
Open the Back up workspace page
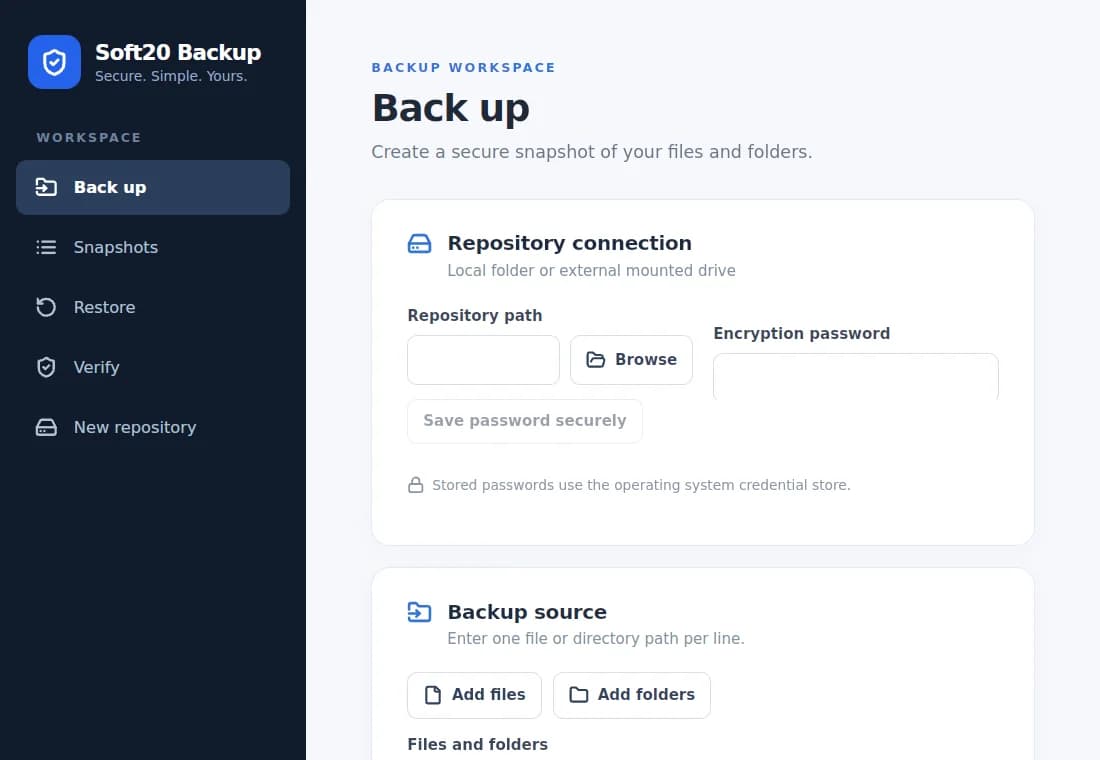[x=153, y=187]
